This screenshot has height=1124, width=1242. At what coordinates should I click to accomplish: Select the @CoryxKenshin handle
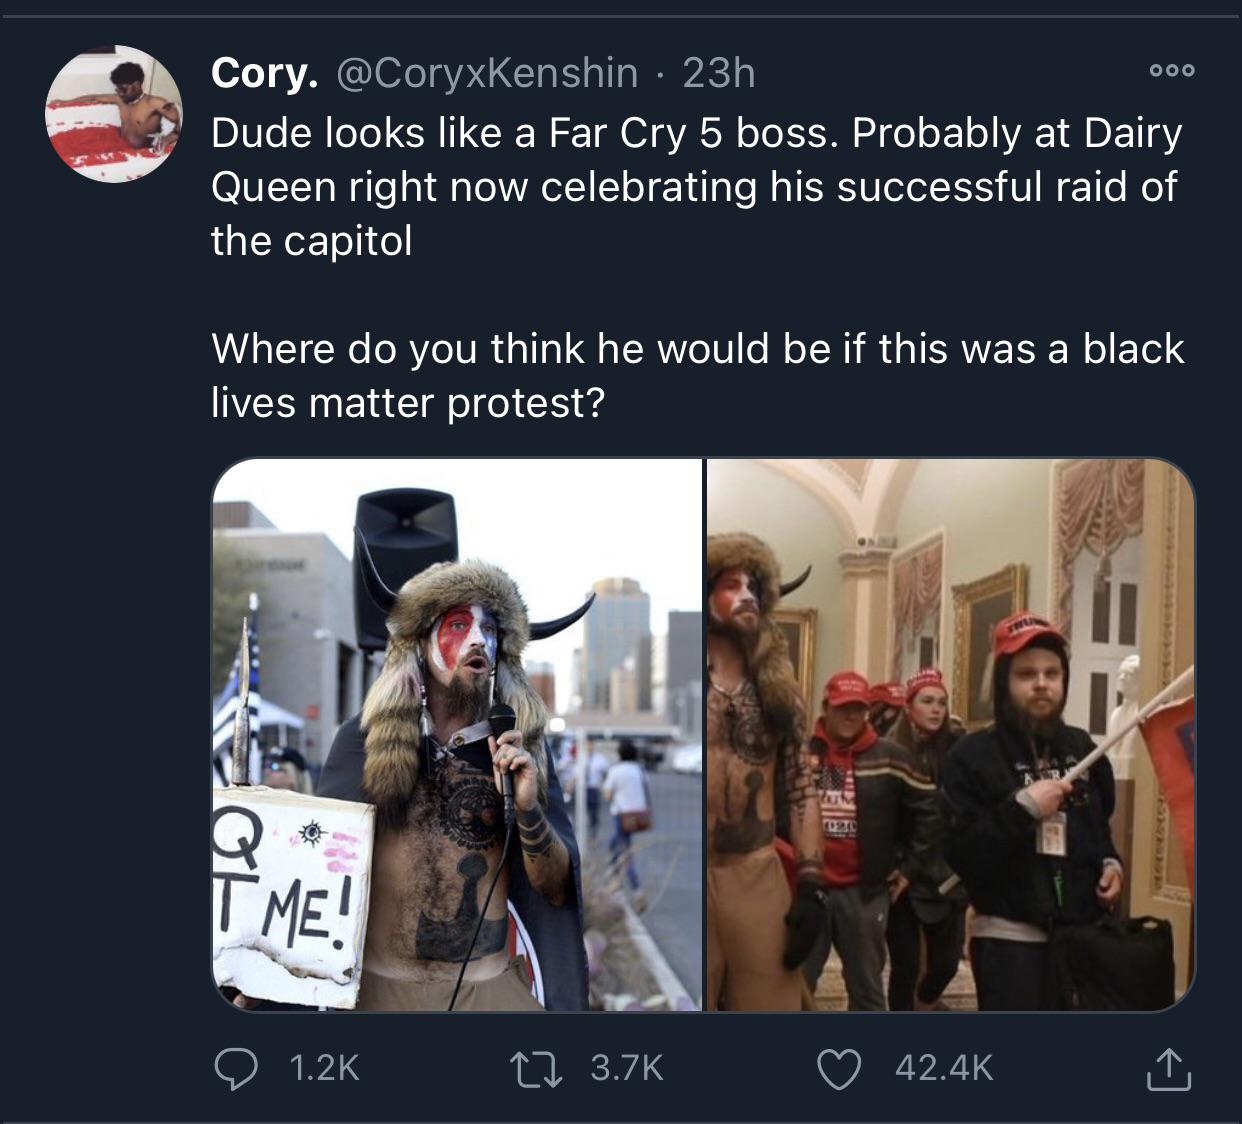(x=487, y=73)
